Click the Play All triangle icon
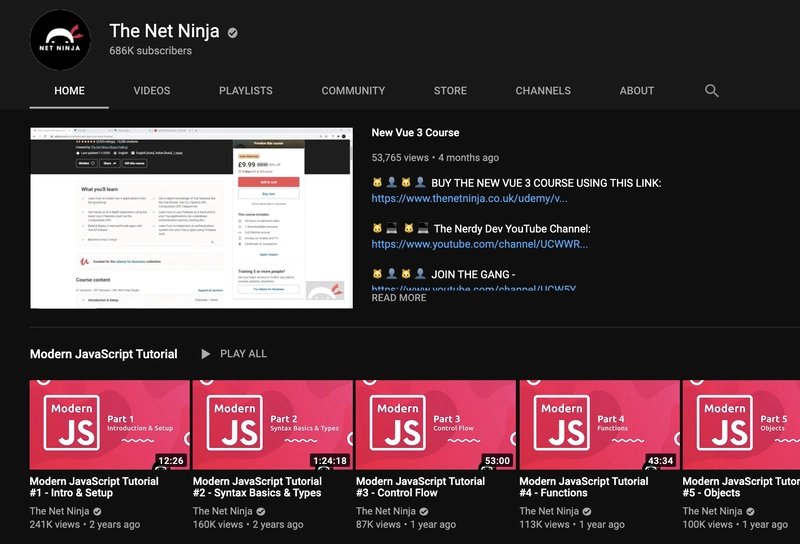The width and height of the screenshot is (800, 544). click(206, 354)
